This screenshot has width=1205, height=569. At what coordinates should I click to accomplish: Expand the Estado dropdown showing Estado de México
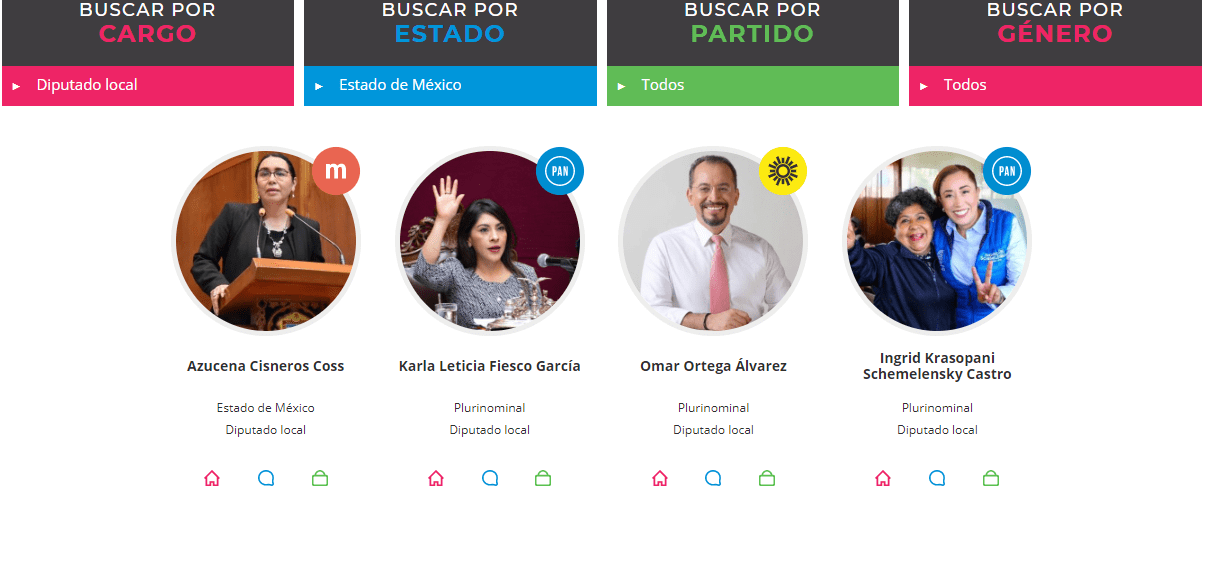pos(450,86)
